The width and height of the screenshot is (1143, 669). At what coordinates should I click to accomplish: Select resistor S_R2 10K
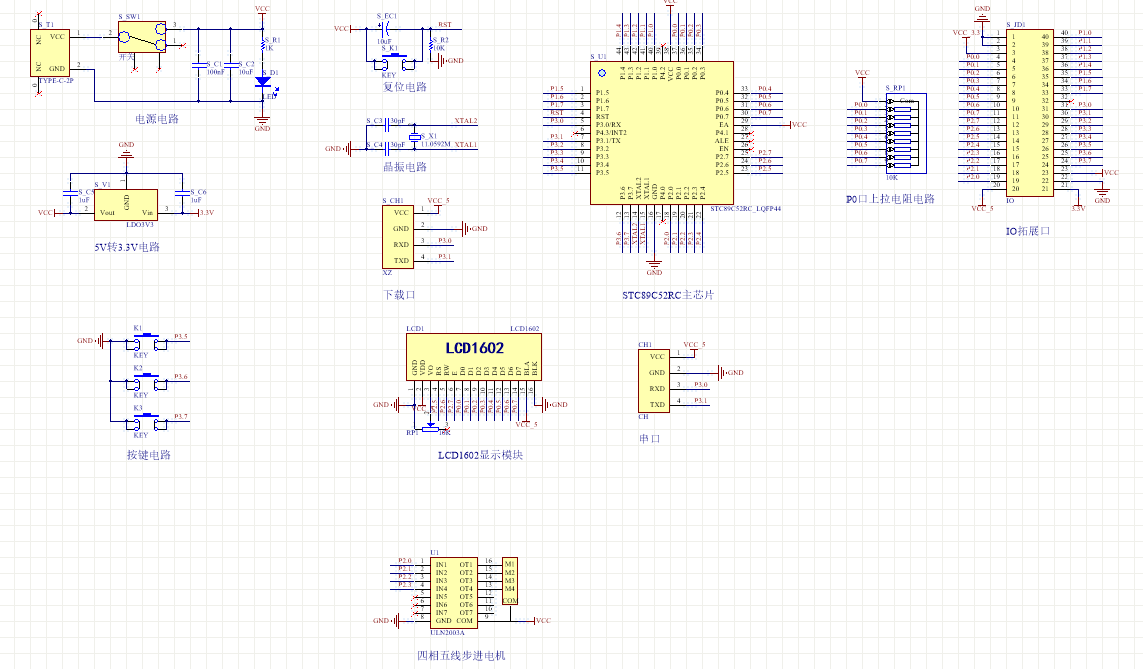tap(431, 44)
